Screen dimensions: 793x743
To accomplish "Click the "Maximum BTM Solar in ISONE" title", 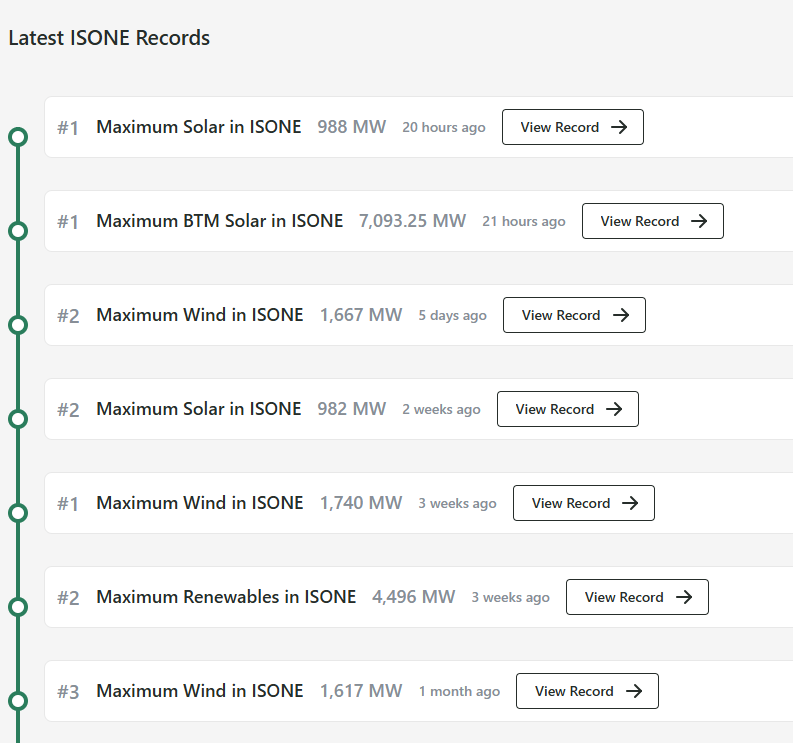I will [219, 221].
